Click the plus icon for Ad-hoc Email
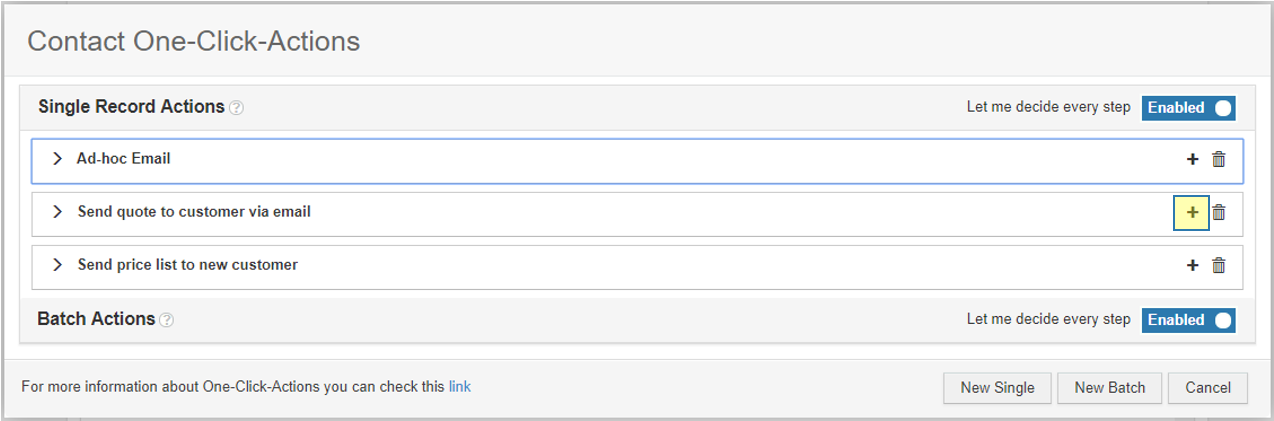Screen dimensions: 1274x421 click(x=1192, y=159)
